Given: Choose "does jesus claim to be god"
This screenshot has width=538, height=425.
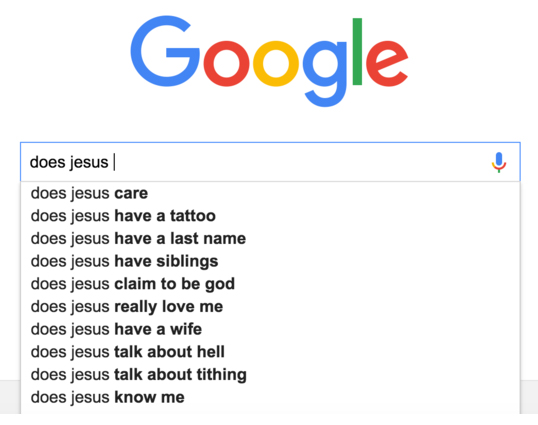Looking at the screenshot, I should (270, 284).
